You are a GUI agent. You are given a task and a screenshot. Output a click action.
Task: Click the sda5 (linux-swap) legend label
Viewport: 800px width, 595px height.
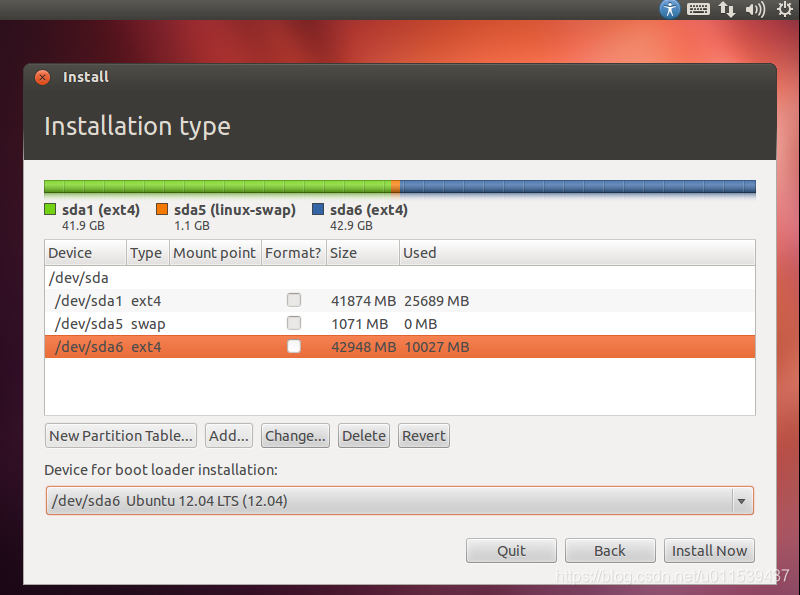coord(235,210)
